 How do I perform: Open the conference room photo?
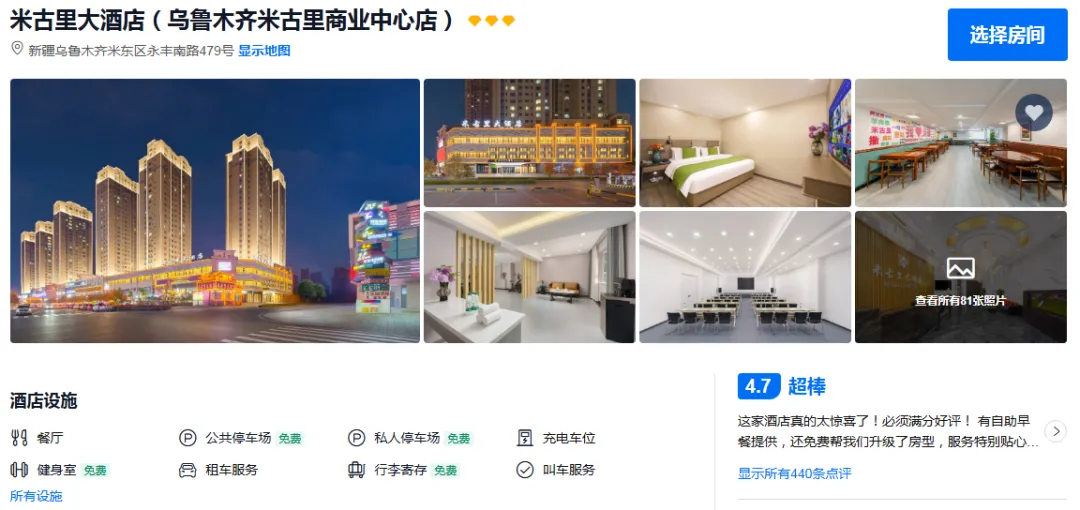pyautogui.click(x=745, y=277)
